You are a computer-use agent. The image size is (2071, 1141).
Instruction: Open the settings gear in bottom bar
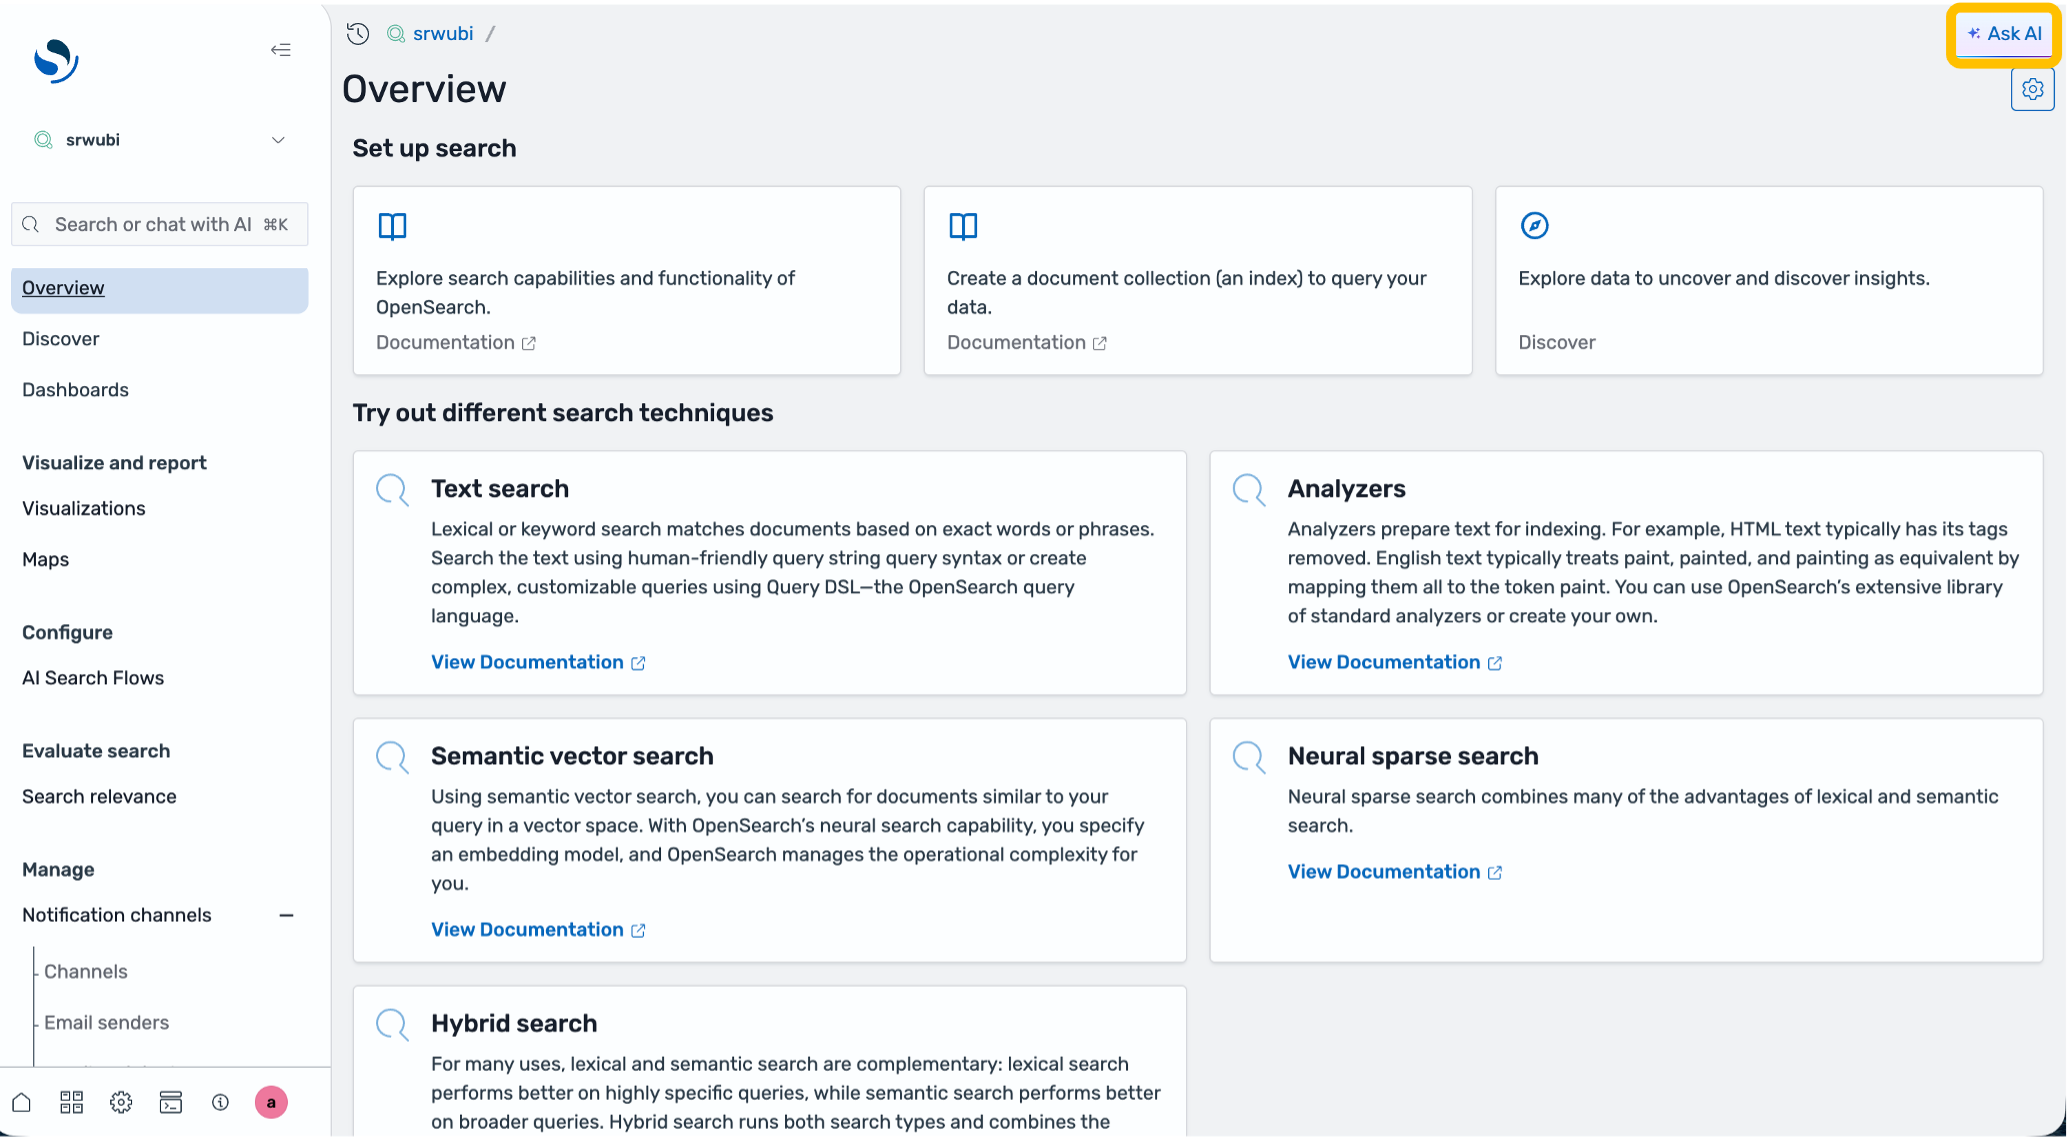121,1103
